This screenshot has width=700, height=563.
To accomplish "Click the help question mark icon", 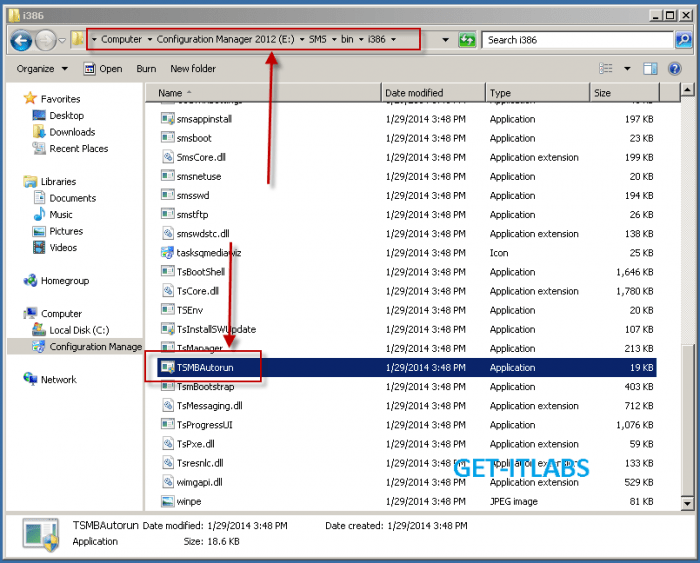I will (x=674, y=68).
